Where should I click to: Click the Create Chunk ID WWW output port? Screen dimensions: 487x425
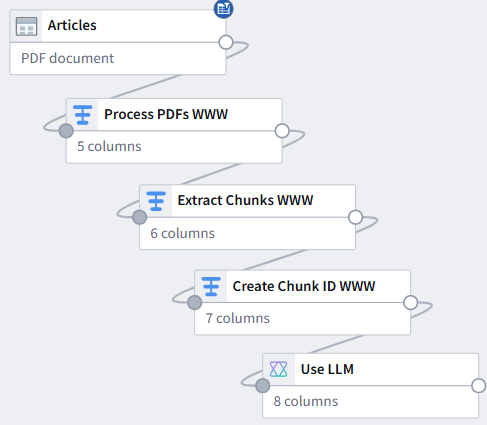pos(411,303)
